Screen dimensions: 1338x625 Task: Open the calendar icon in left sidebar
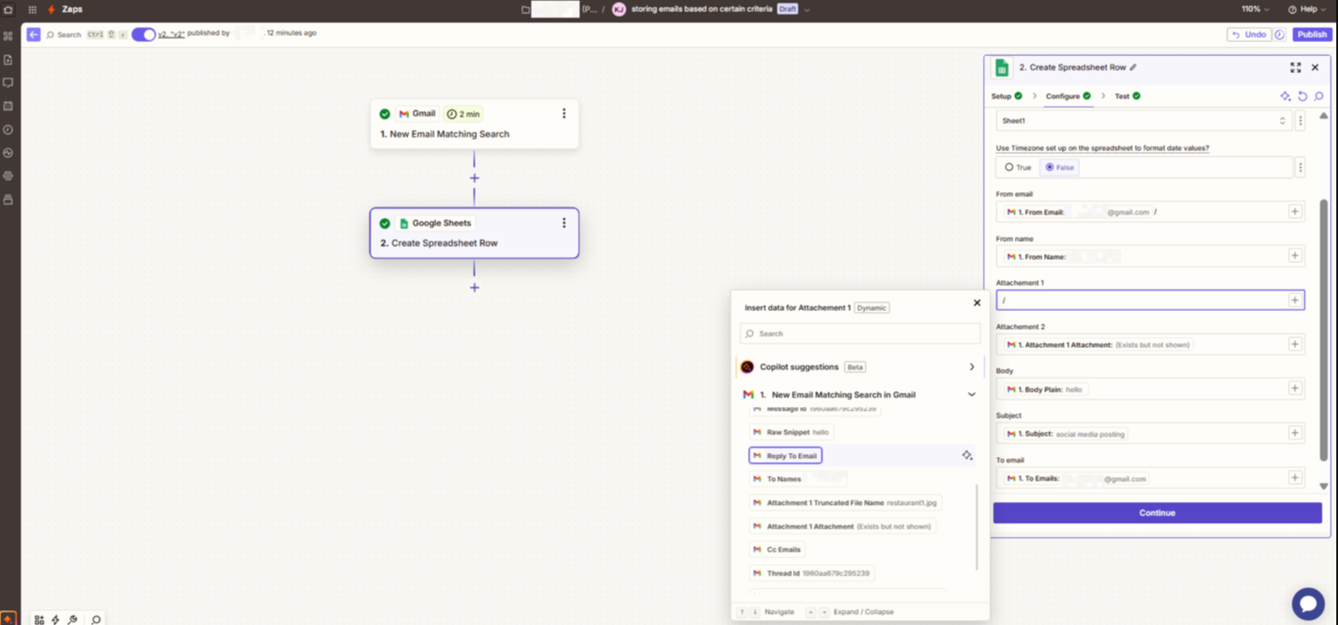coord(8,106)
